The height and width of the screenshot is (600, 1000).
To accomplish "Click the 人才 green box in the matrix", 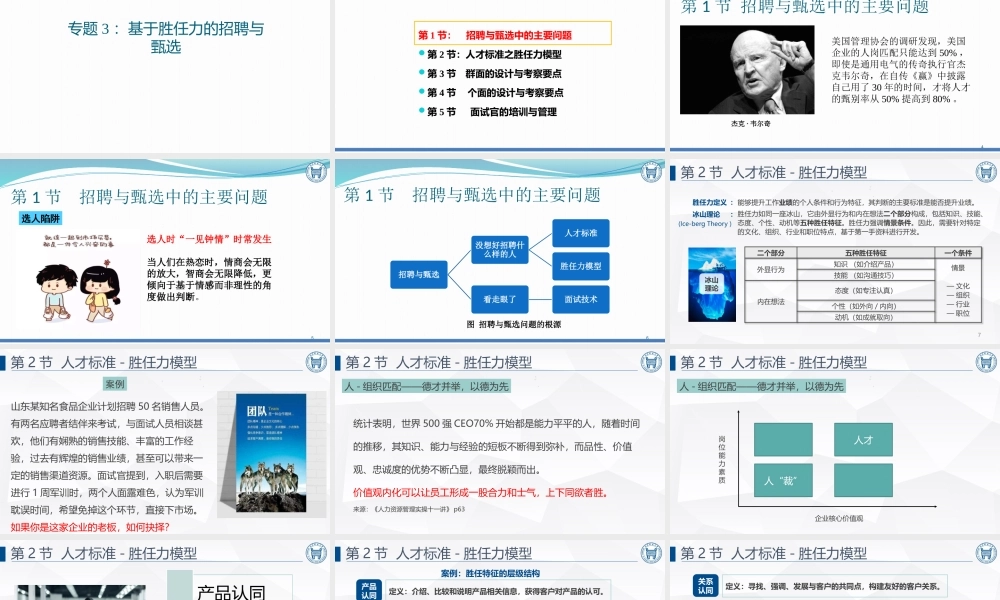I will 862,437.
